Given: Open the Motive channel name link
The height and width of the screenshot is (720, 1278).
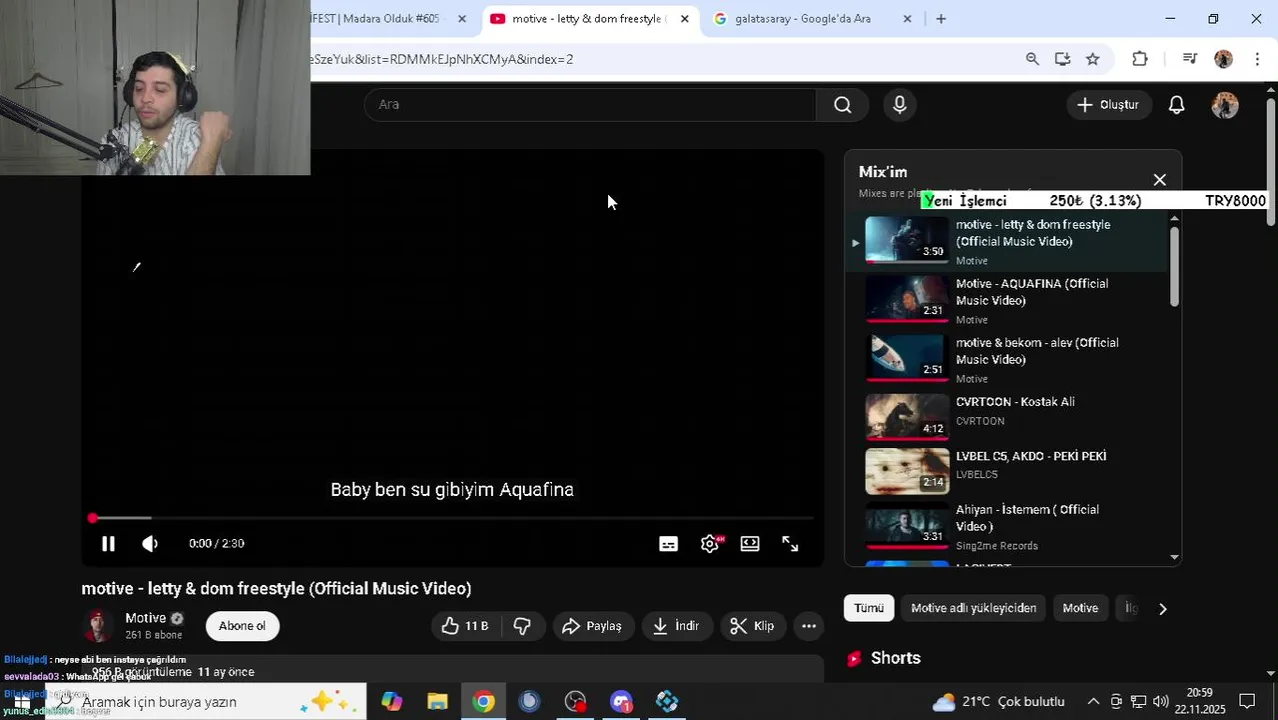Looking at the screenshot, I should 145,618.
